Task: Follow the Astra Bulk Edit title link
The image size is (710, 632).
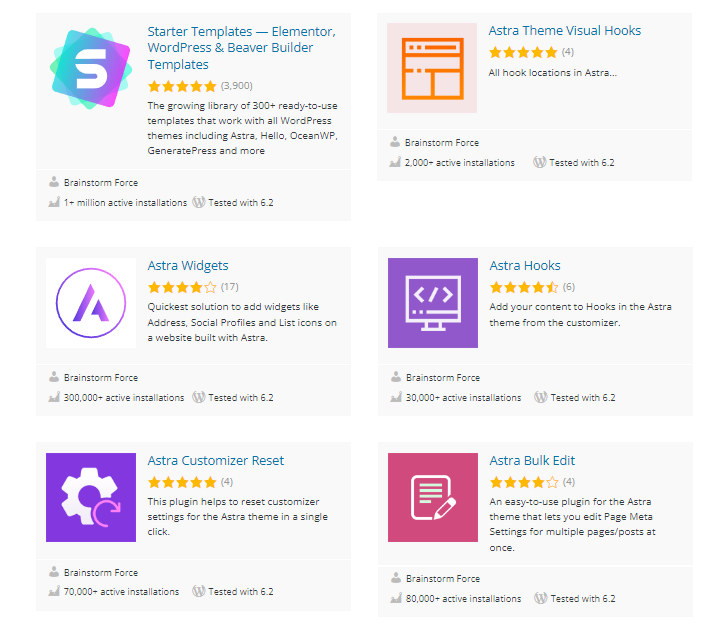Action: (532, 460)
